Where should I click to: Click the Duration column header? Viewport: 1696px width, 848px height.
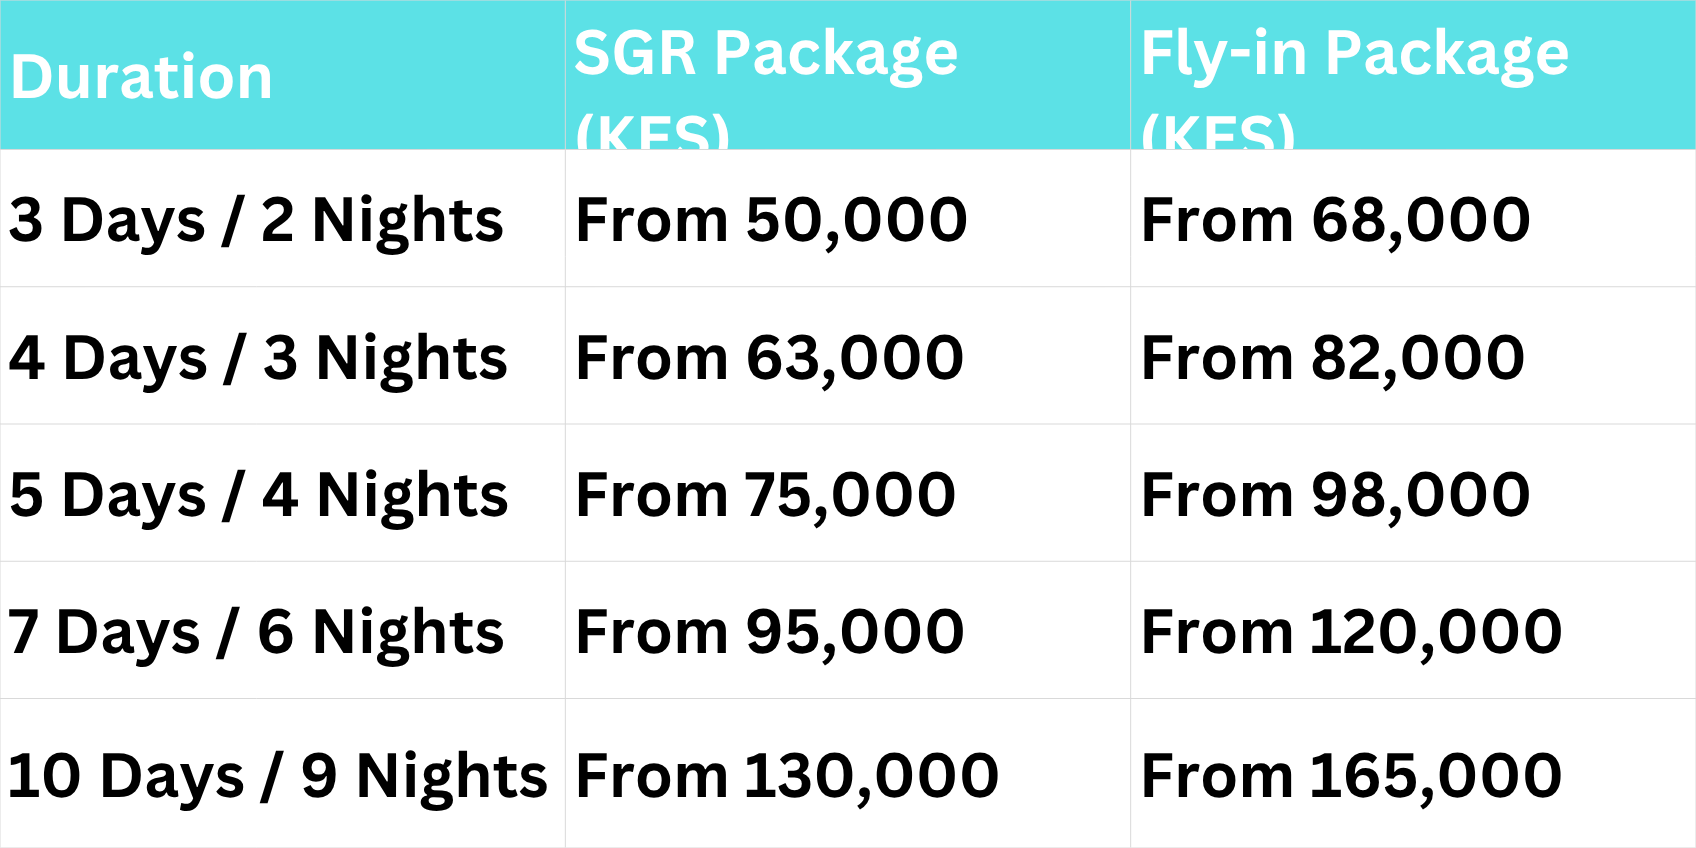click(141, 77)
